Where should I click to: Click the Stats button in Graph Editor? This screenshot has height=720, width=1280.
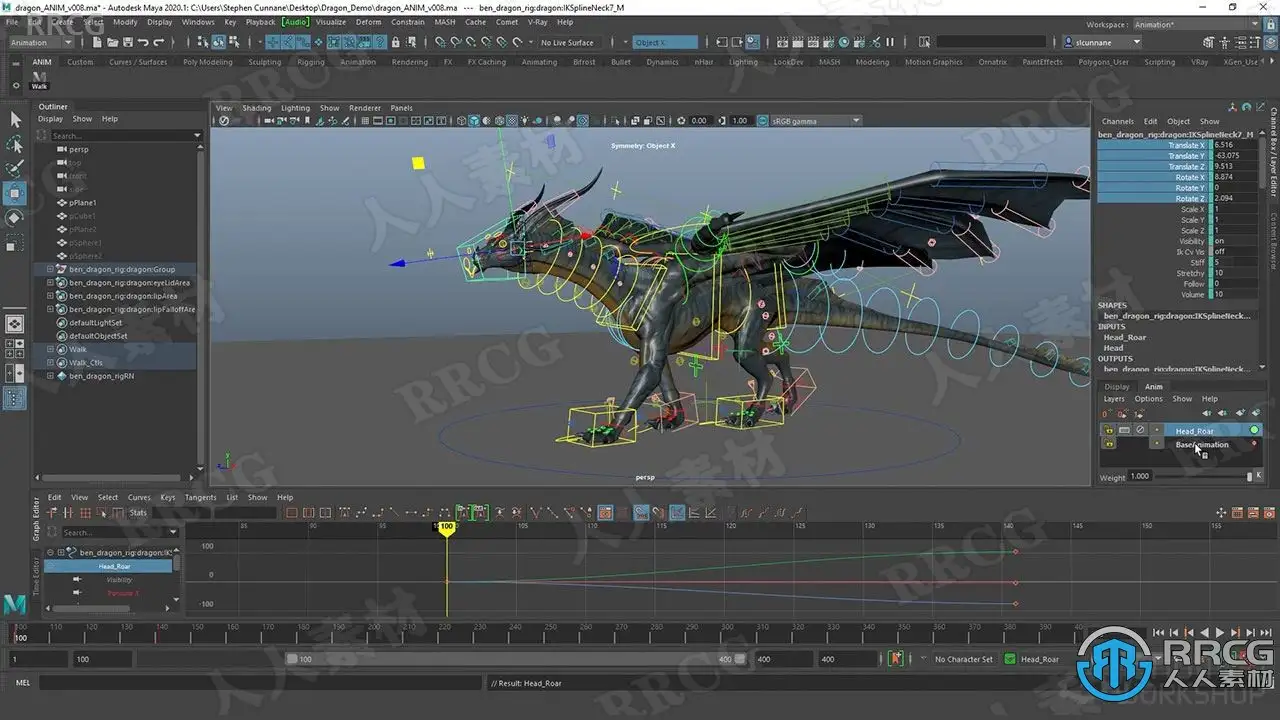pyautogui.click(x=138, y=513)
